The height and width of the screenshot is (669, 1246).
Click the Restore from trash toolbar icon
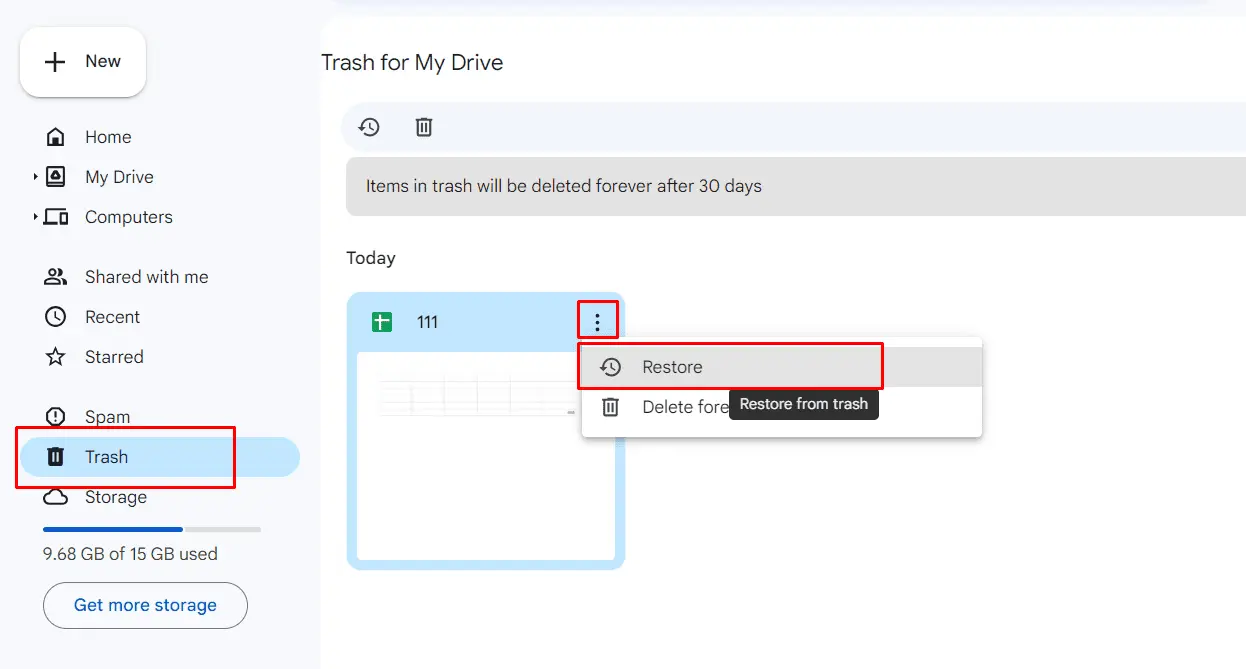[368, 127]
